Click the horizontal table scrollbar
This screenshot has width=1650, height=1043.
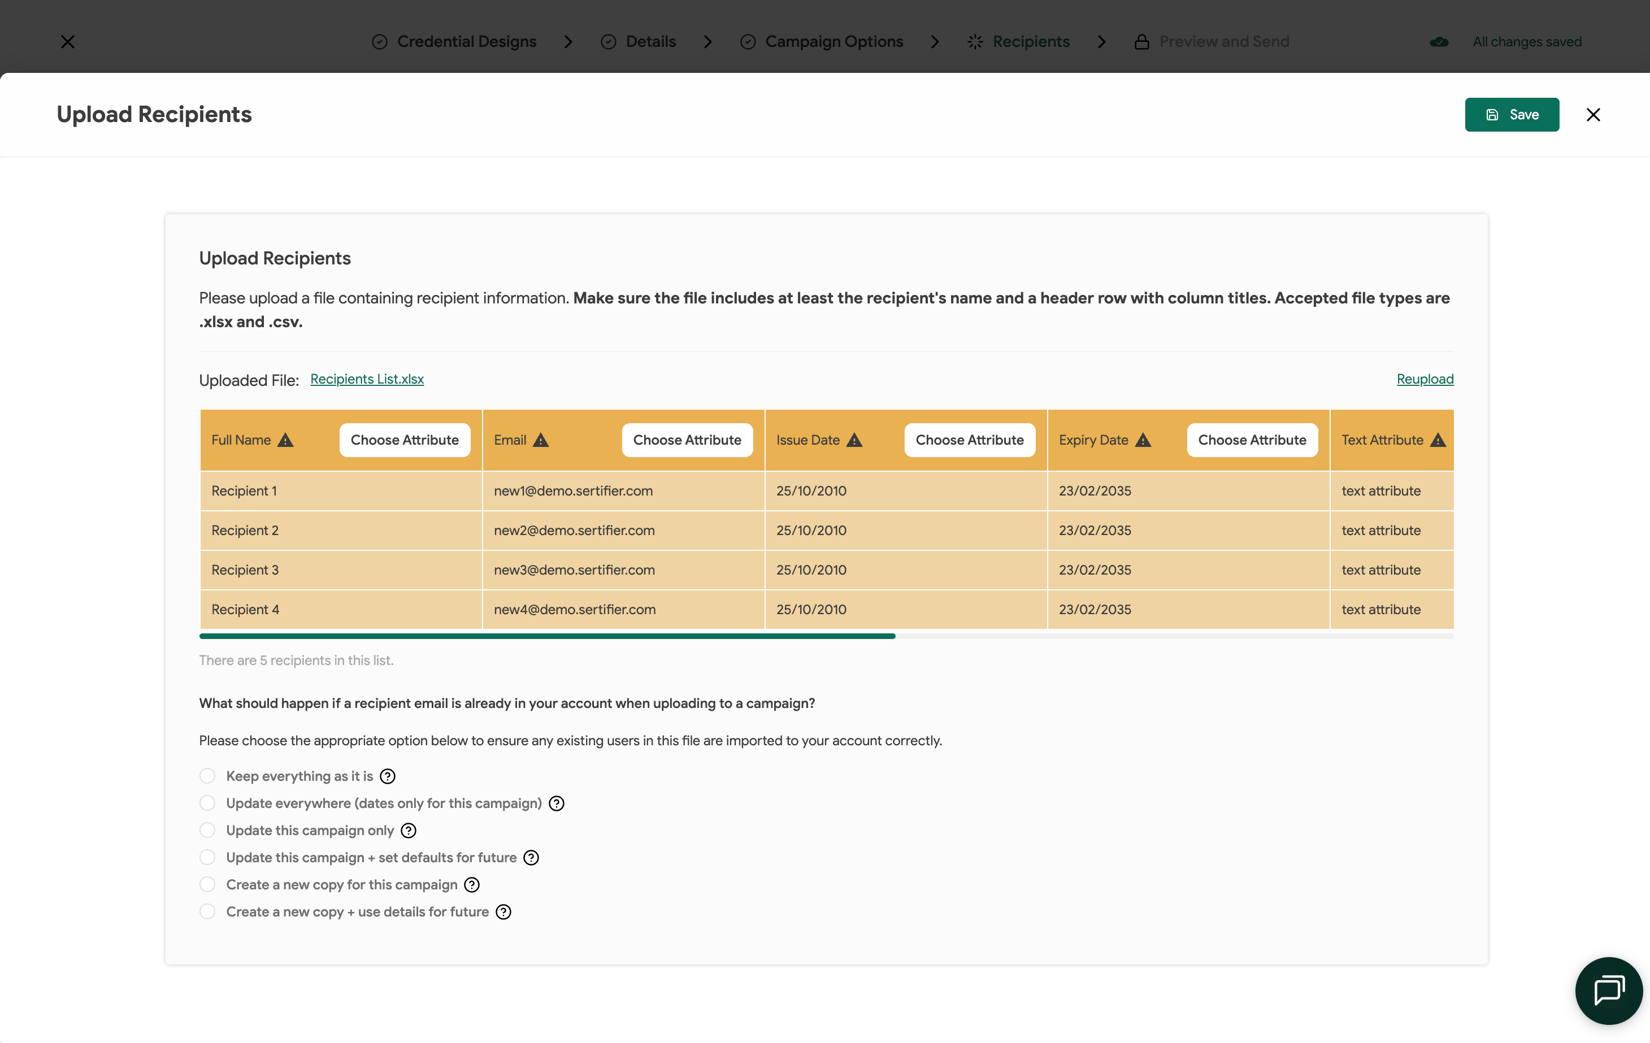547,636
